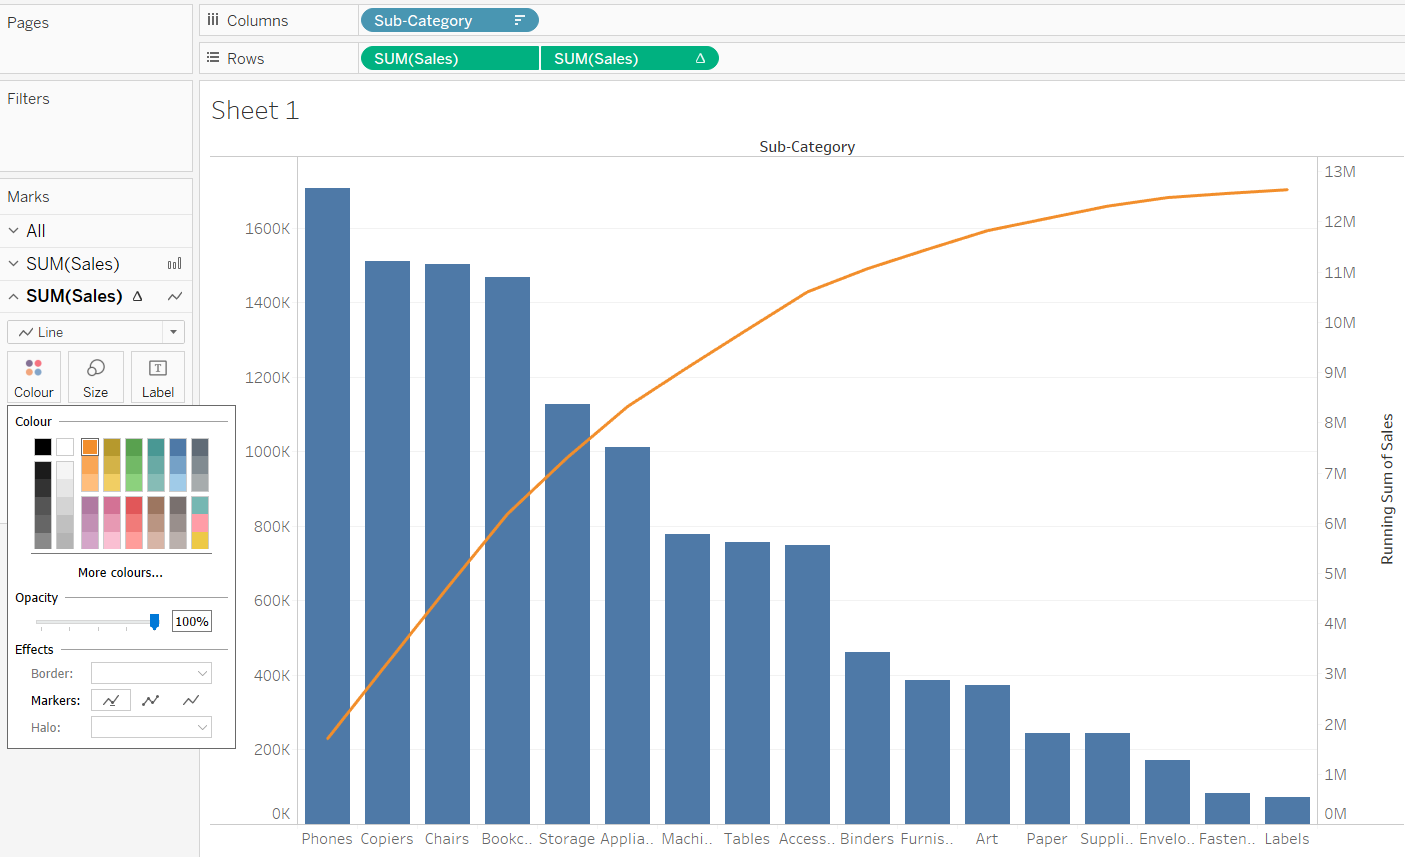Screen dimensions: 1405x857
Task: Click the Copiers axis label
Action: [x=387, y=839]
